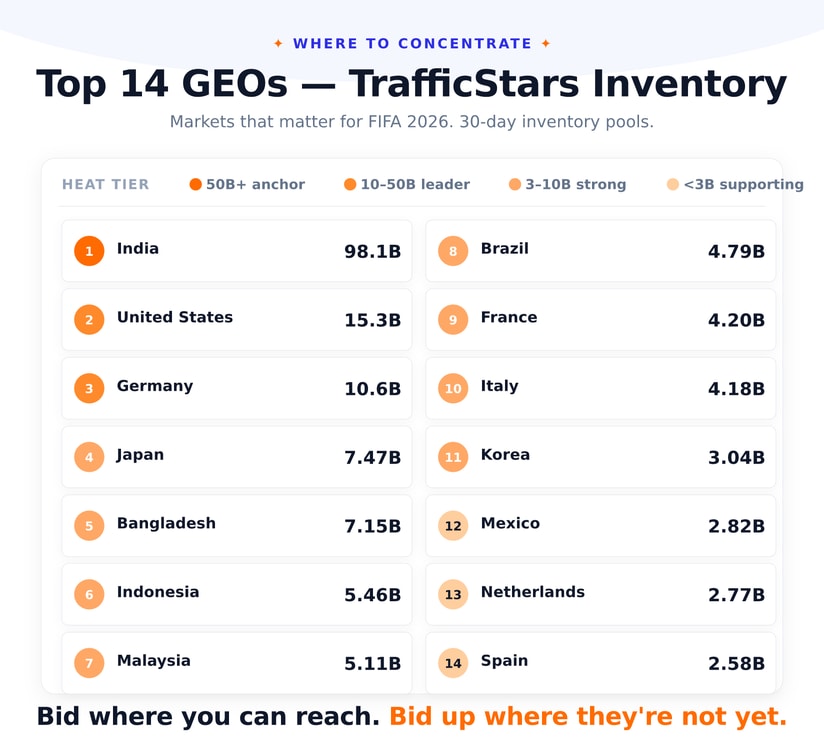Open the Japan 7.47B row card

[x=236, y=457]
